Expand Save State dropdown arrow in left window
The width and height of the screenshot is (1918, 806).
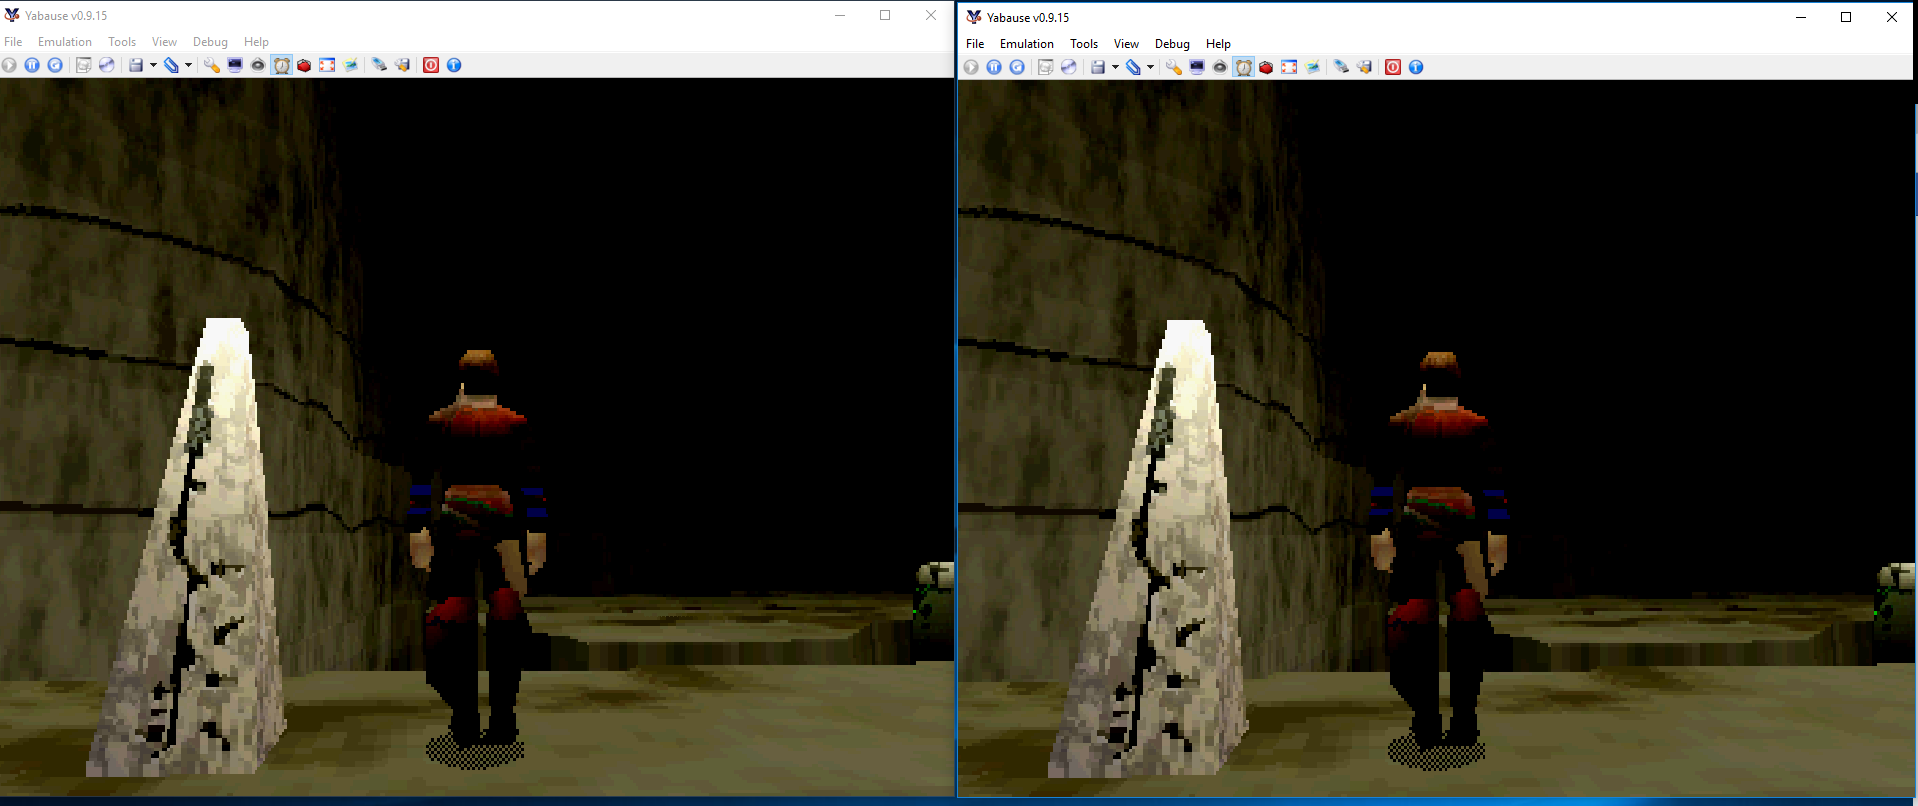pyautogui.click(x=153, y=65)
